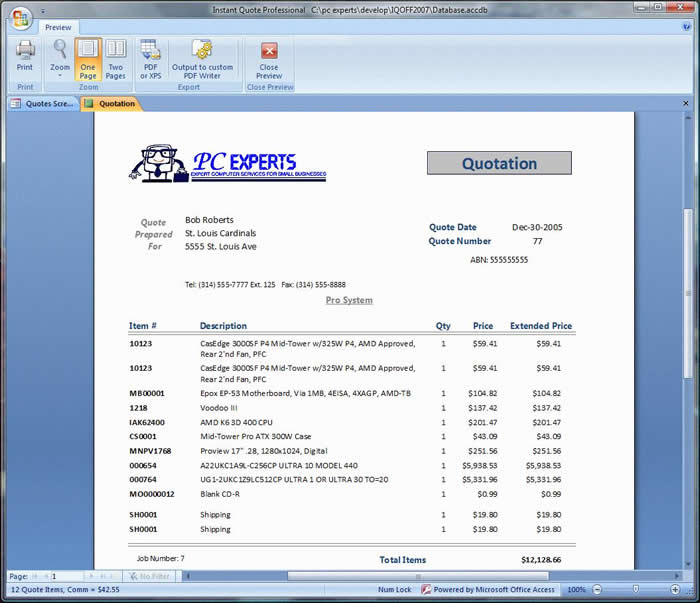The height and width of the screenshot is (603, 700).
Task: Activate the Quotation document tab
Action: click(x=112, y=103)
